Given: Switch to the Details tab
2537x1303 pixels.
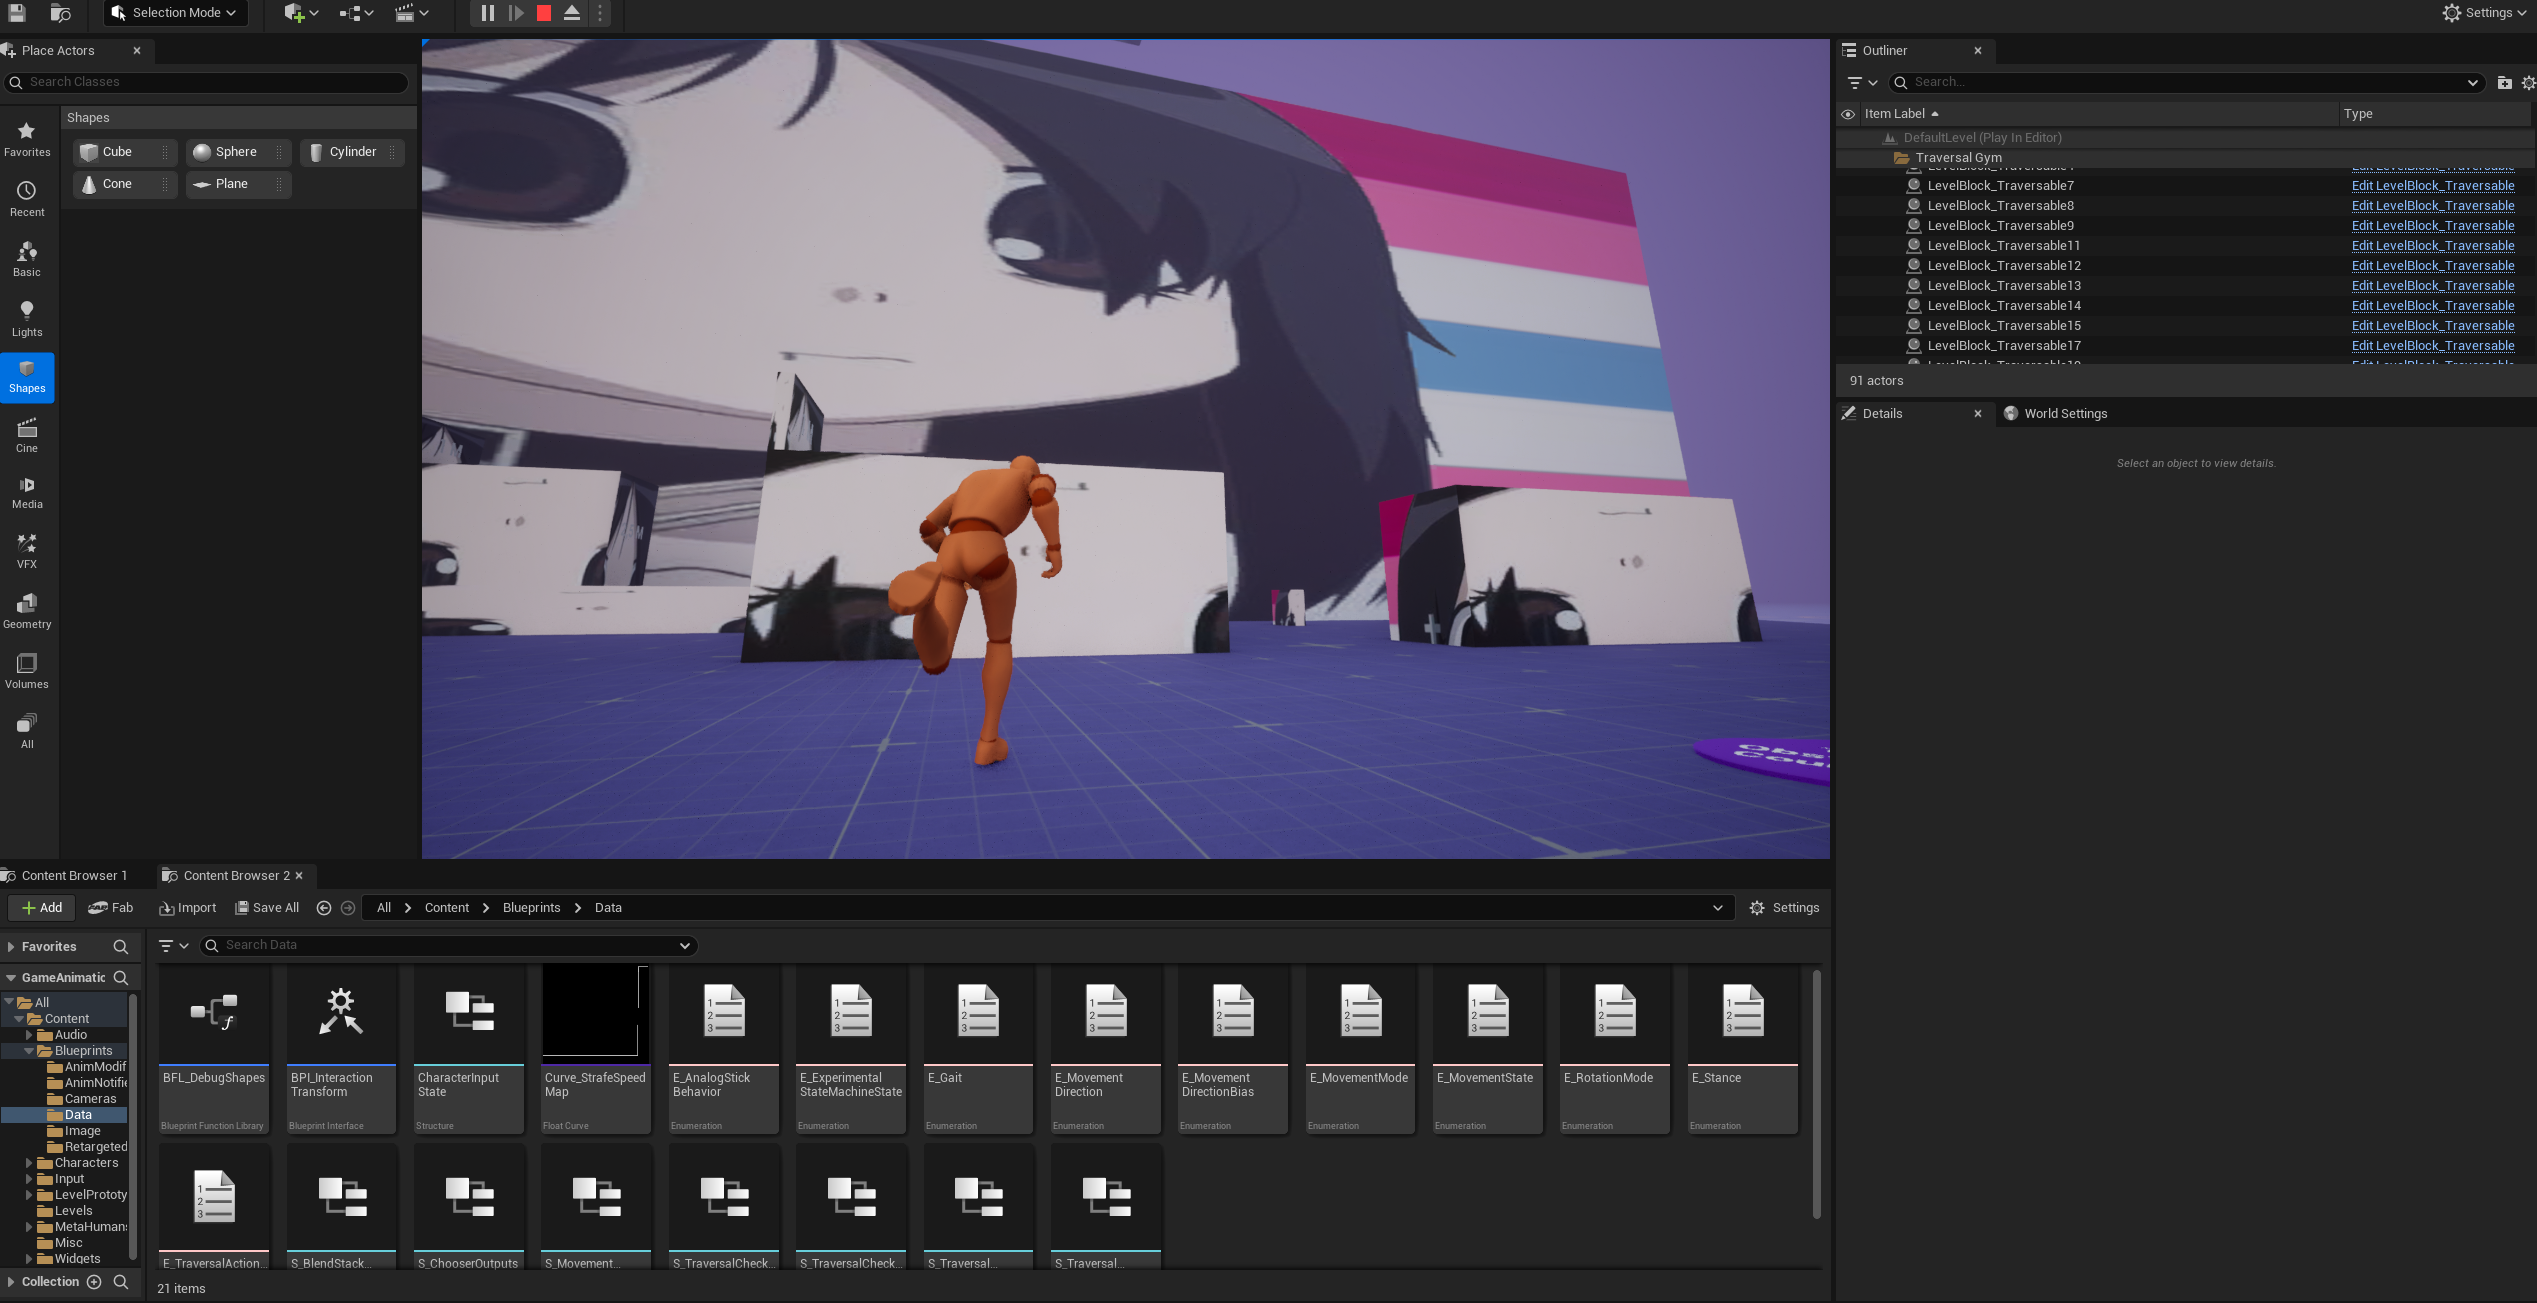Looking at the screenshot, I should point(1881,414).
